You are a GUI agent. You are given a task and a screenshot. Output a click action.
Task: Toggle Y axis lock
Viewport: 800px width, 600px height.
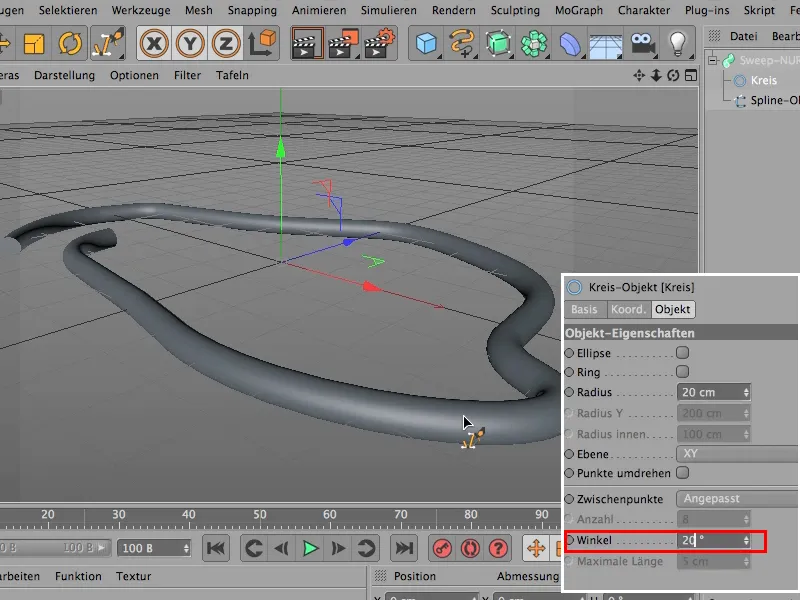coord(190,43)
